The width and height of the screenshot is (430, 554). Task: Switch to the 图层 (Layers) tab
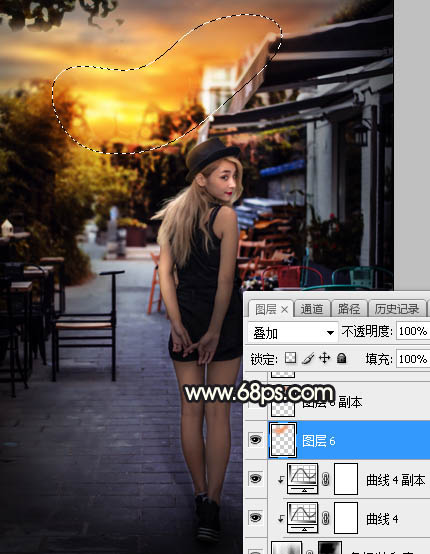[270, 310]
